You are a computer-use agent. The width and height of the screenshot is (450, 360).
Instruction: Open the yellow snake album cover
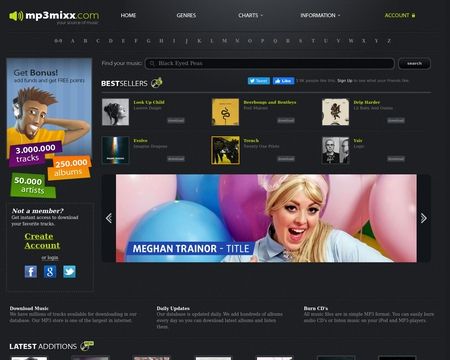225,112
